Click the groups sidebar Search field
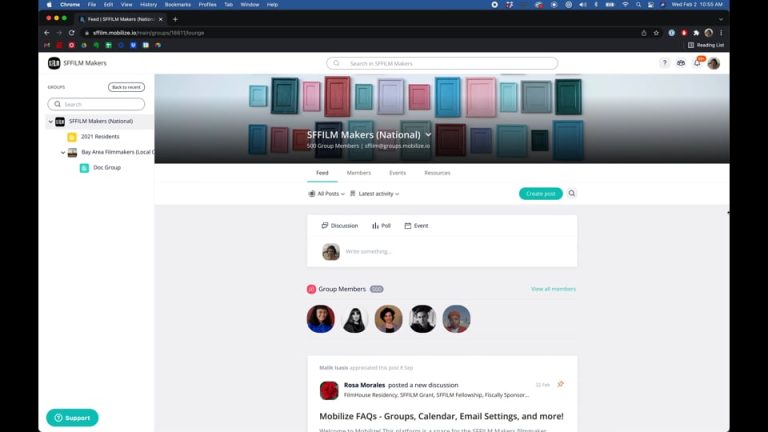This screenshot has width=768, height=432. pos(96,104)
